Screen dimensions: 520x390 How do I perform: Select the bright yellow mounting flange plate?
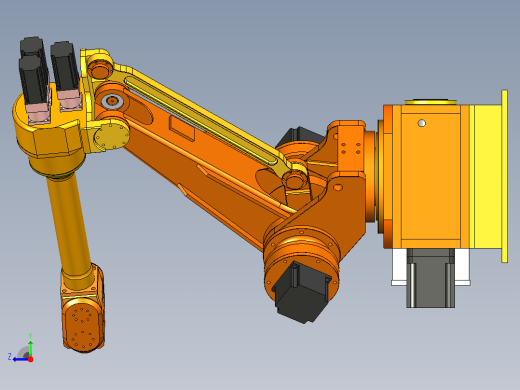pos(504,176)
